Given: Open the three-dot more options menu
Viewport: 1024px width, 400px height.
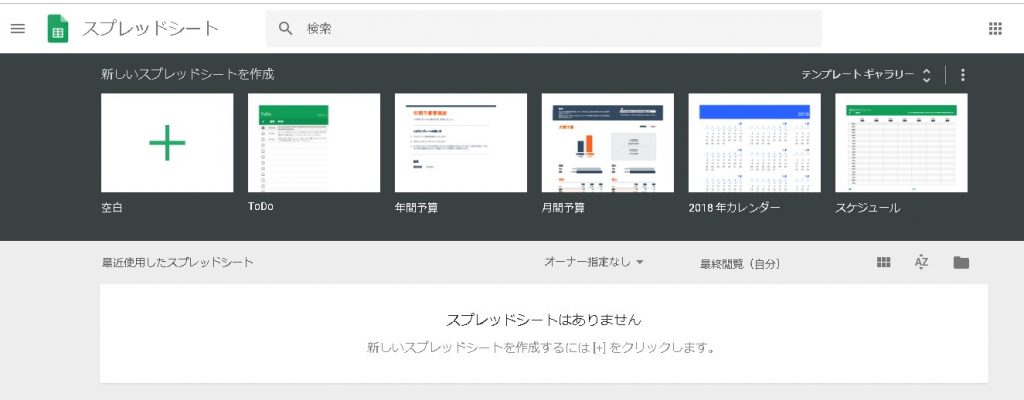Looking at the screenshot, I should tap(962, 75).
